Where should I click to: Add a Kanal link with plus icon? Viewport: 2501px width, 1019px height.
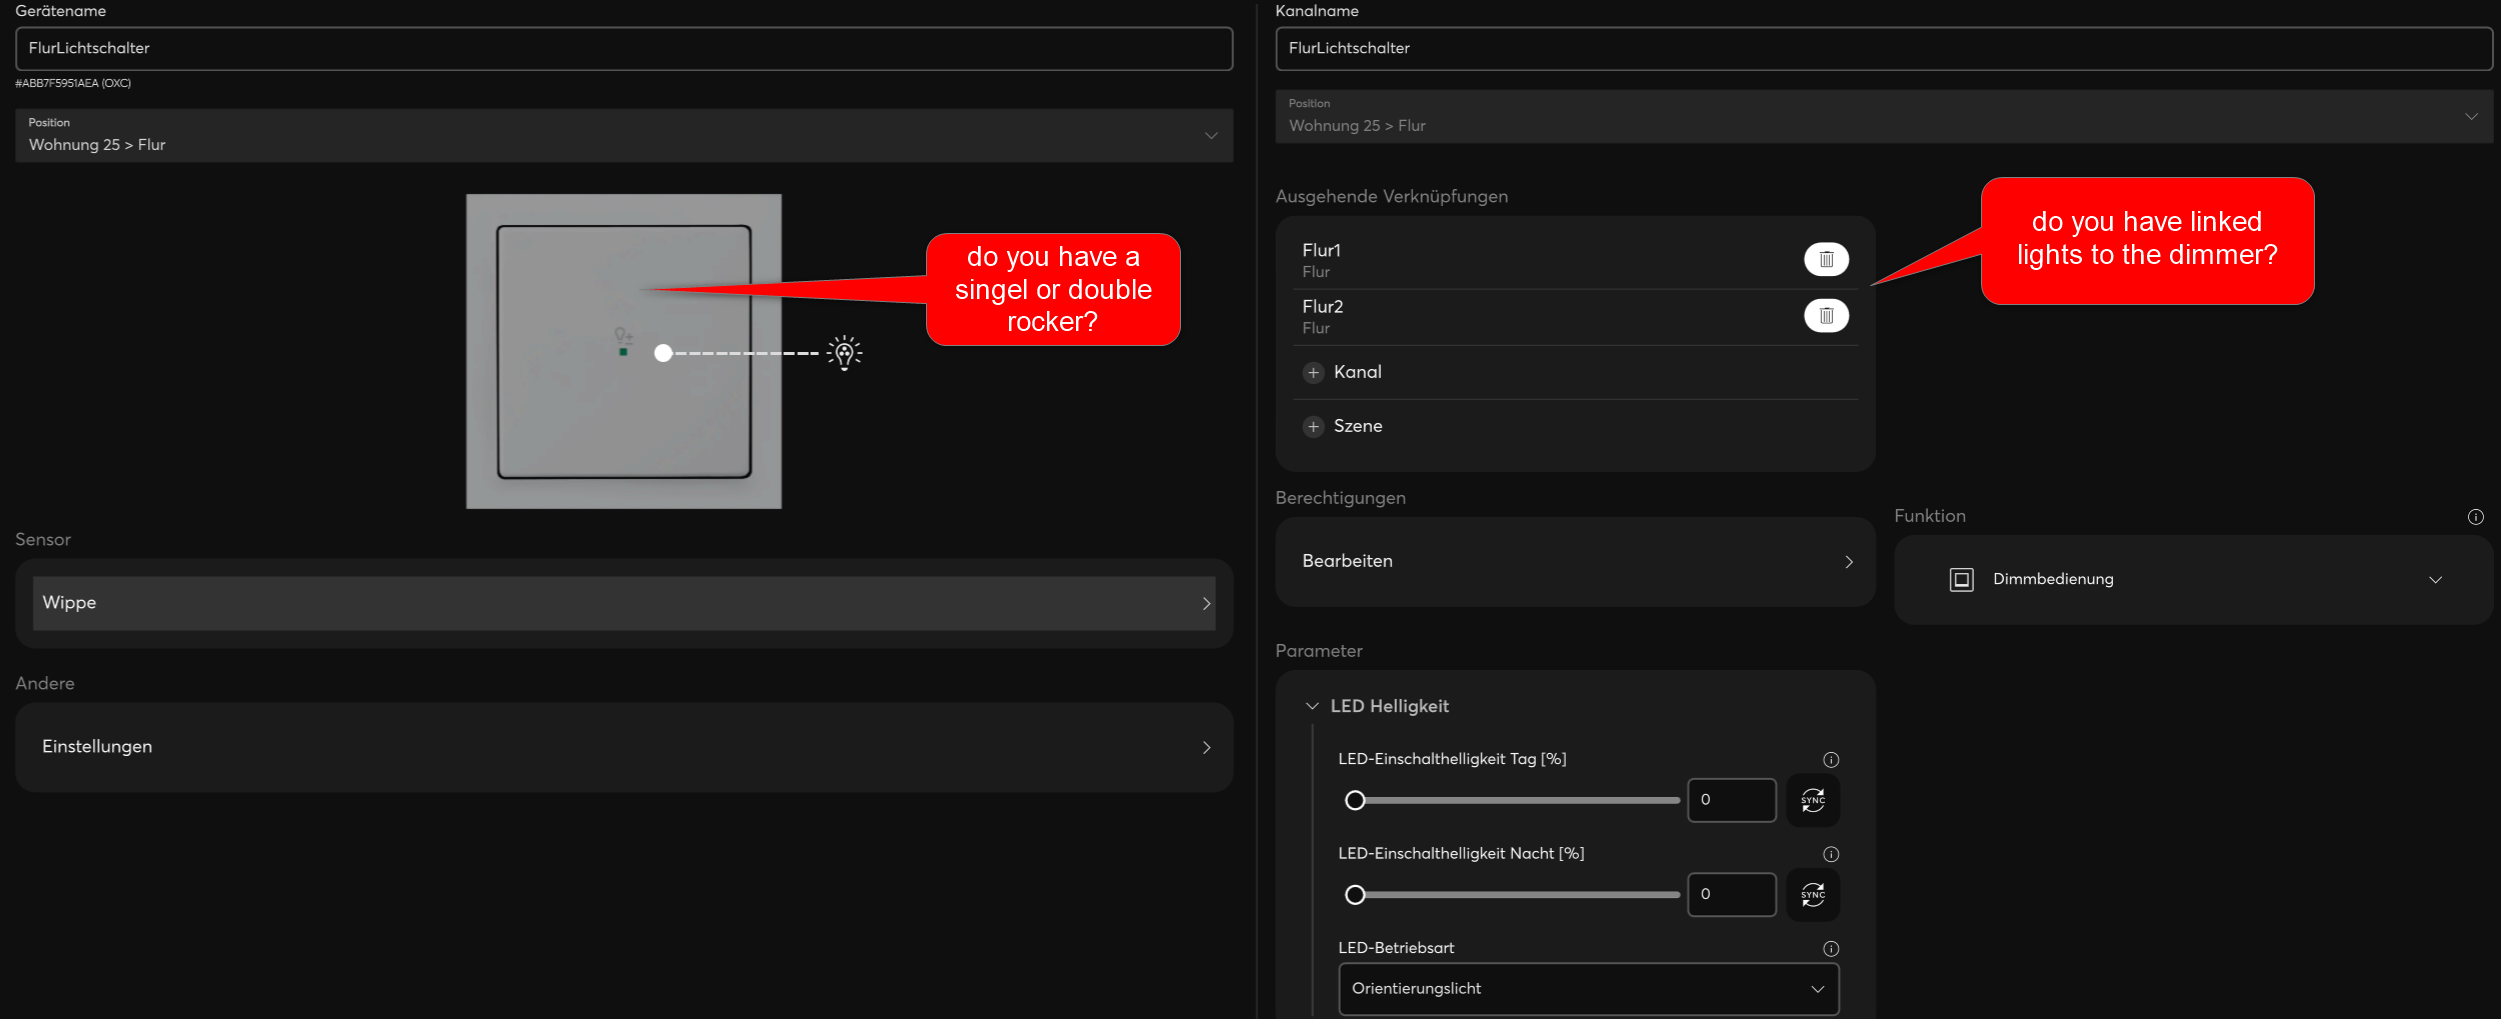pyautogui.click(x=1313, y=373)
